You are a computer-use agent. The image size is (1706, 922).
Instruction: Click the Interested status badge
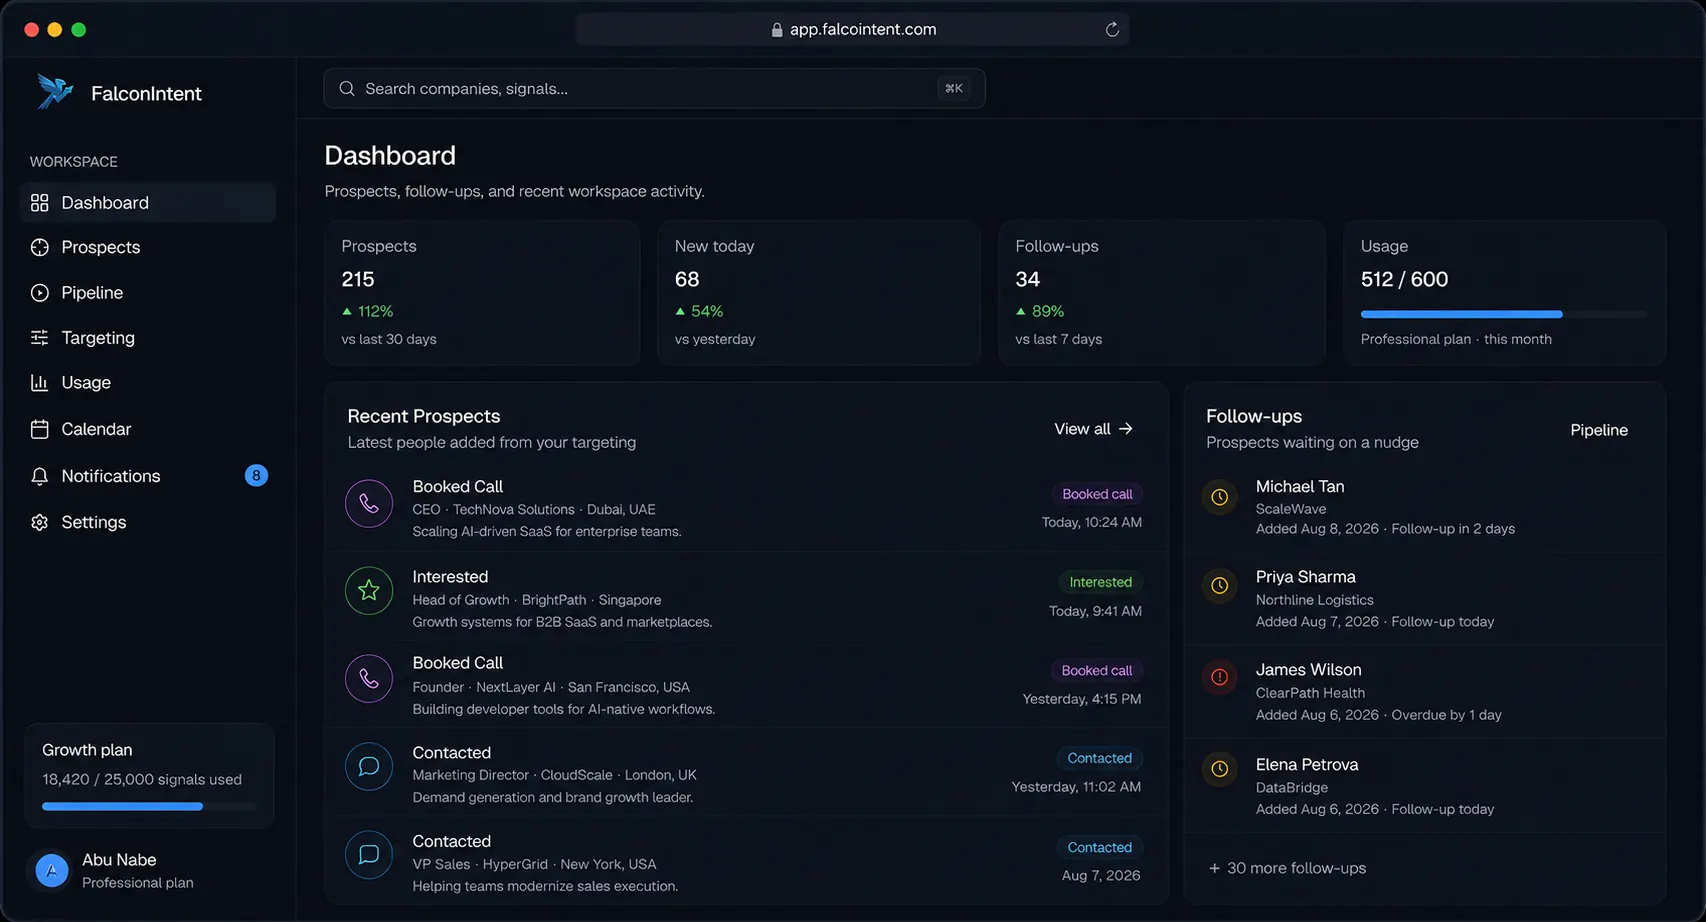pyautogui.click(x=1100, y=582)
